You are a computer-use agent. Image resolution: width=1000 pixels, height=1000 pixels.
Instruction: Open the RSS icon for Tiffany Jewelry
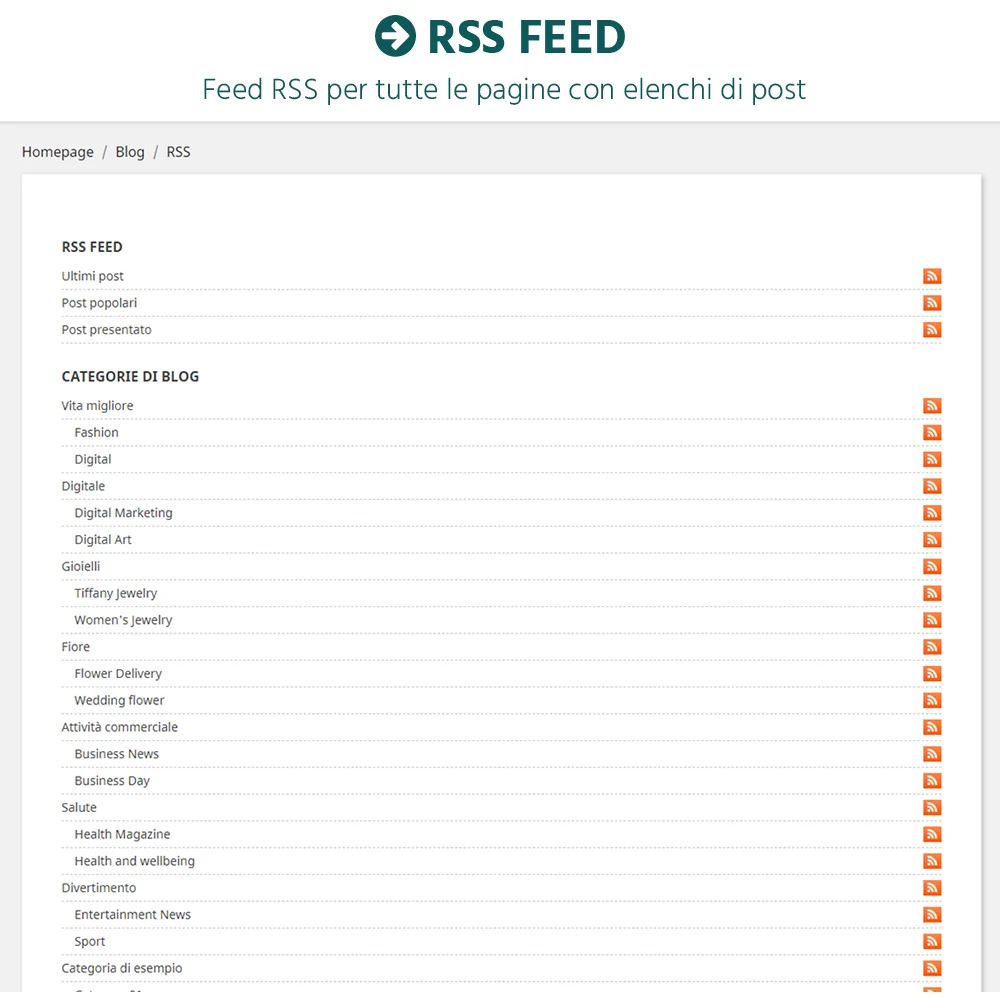[932, 593]
